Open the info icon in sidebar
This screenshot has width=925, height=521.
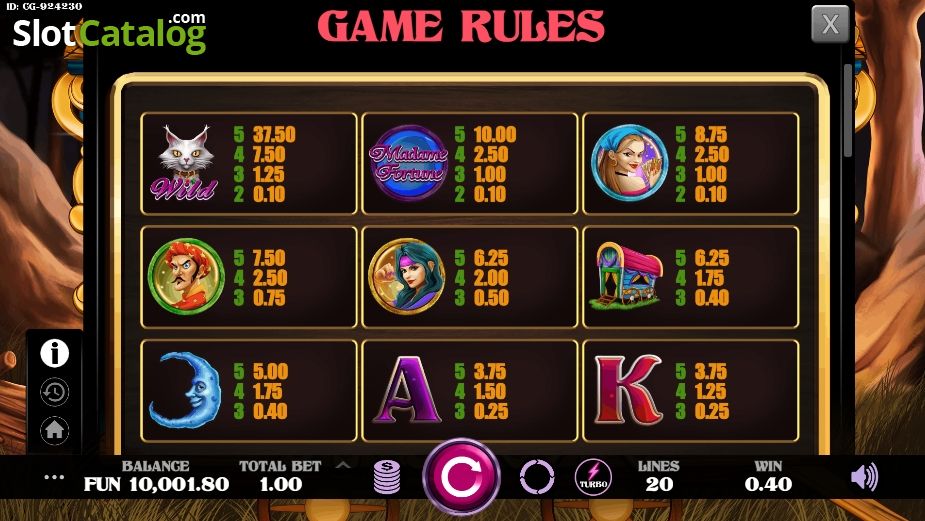[54, 353]
